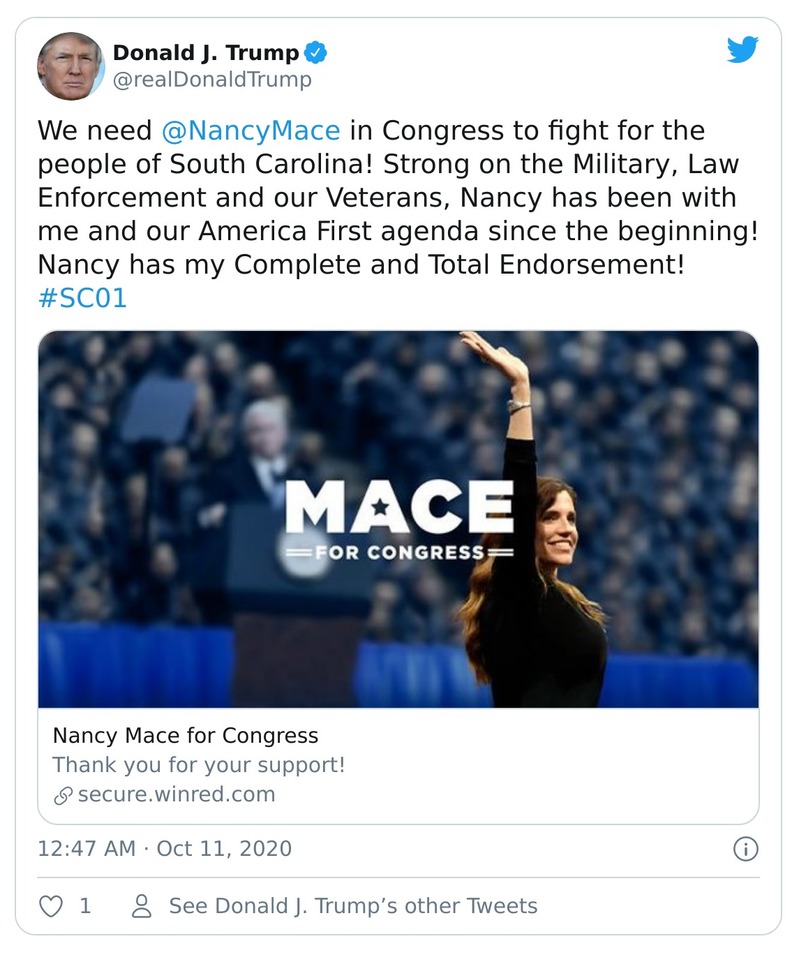Like the tweet with the heart icon

pos(50,906)
